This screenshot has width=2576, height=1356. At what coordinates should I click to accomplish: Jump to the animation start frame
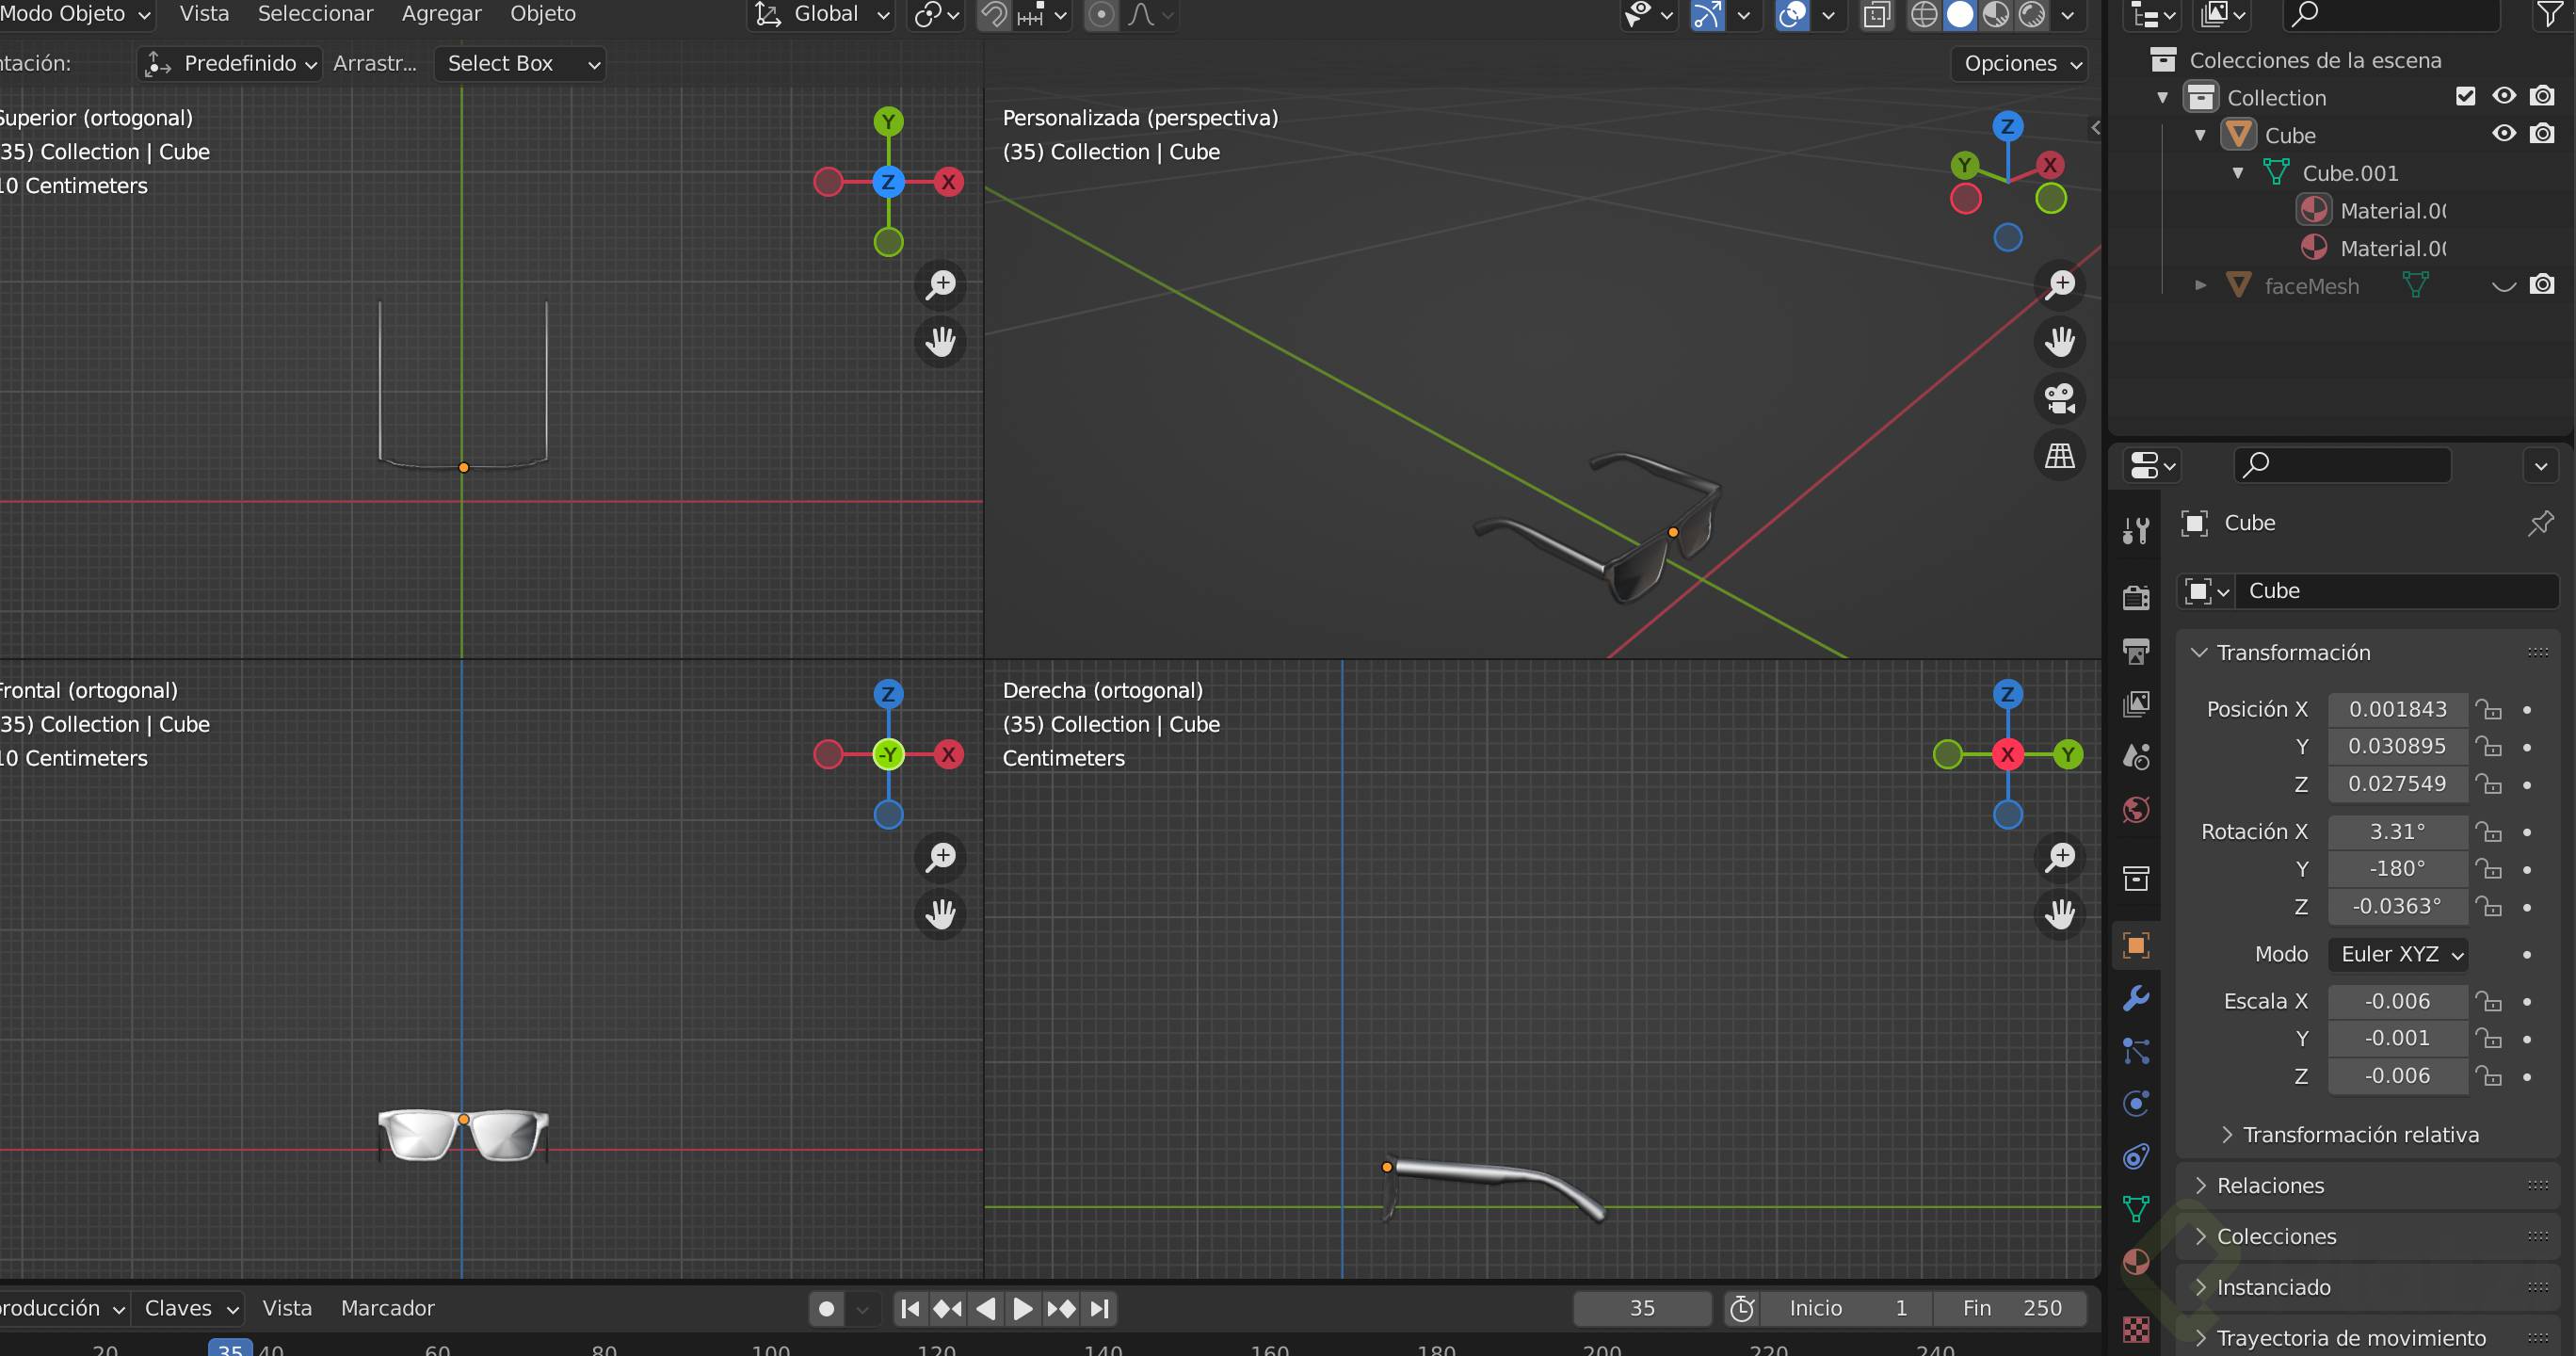[909, 1309]
